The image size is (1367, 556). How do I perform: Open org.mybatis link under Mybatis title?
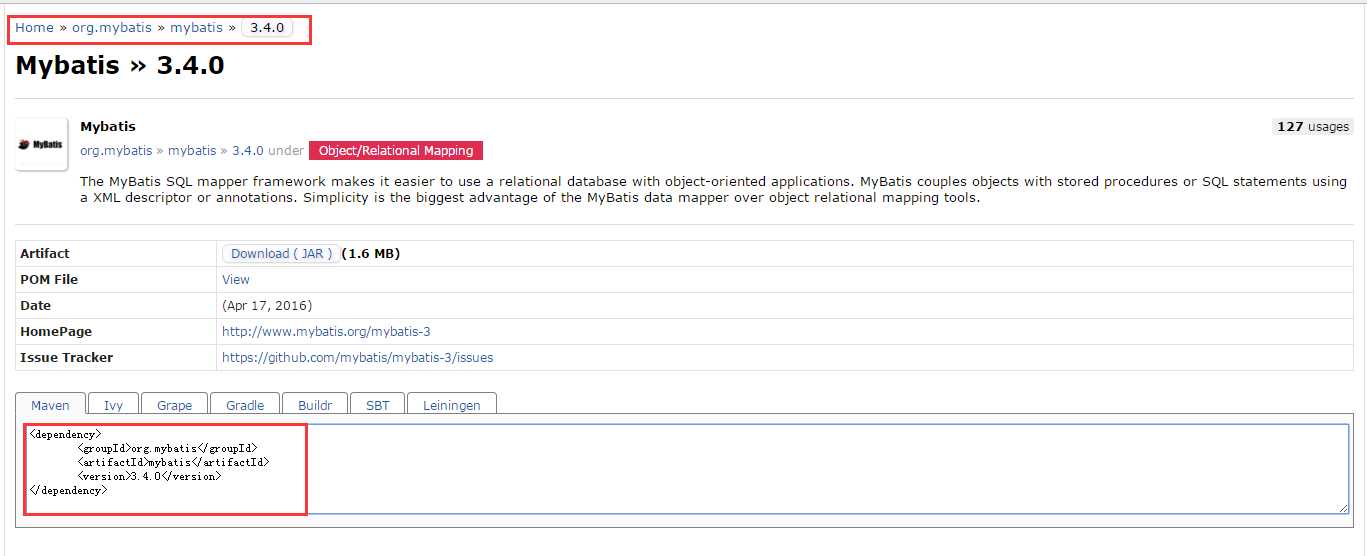pyautogui.click(x=116, y=151)
